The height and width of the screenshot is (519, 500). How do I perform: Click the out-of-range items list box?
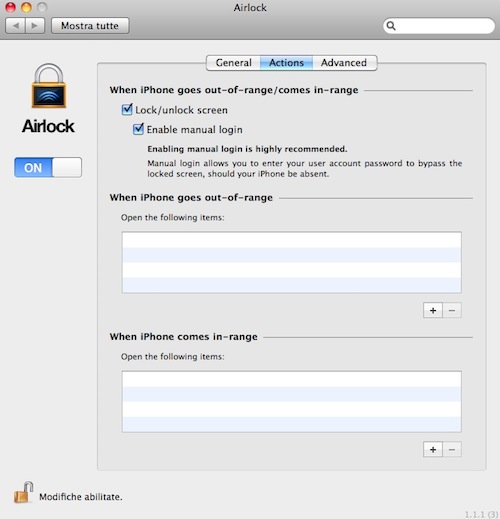292,262
